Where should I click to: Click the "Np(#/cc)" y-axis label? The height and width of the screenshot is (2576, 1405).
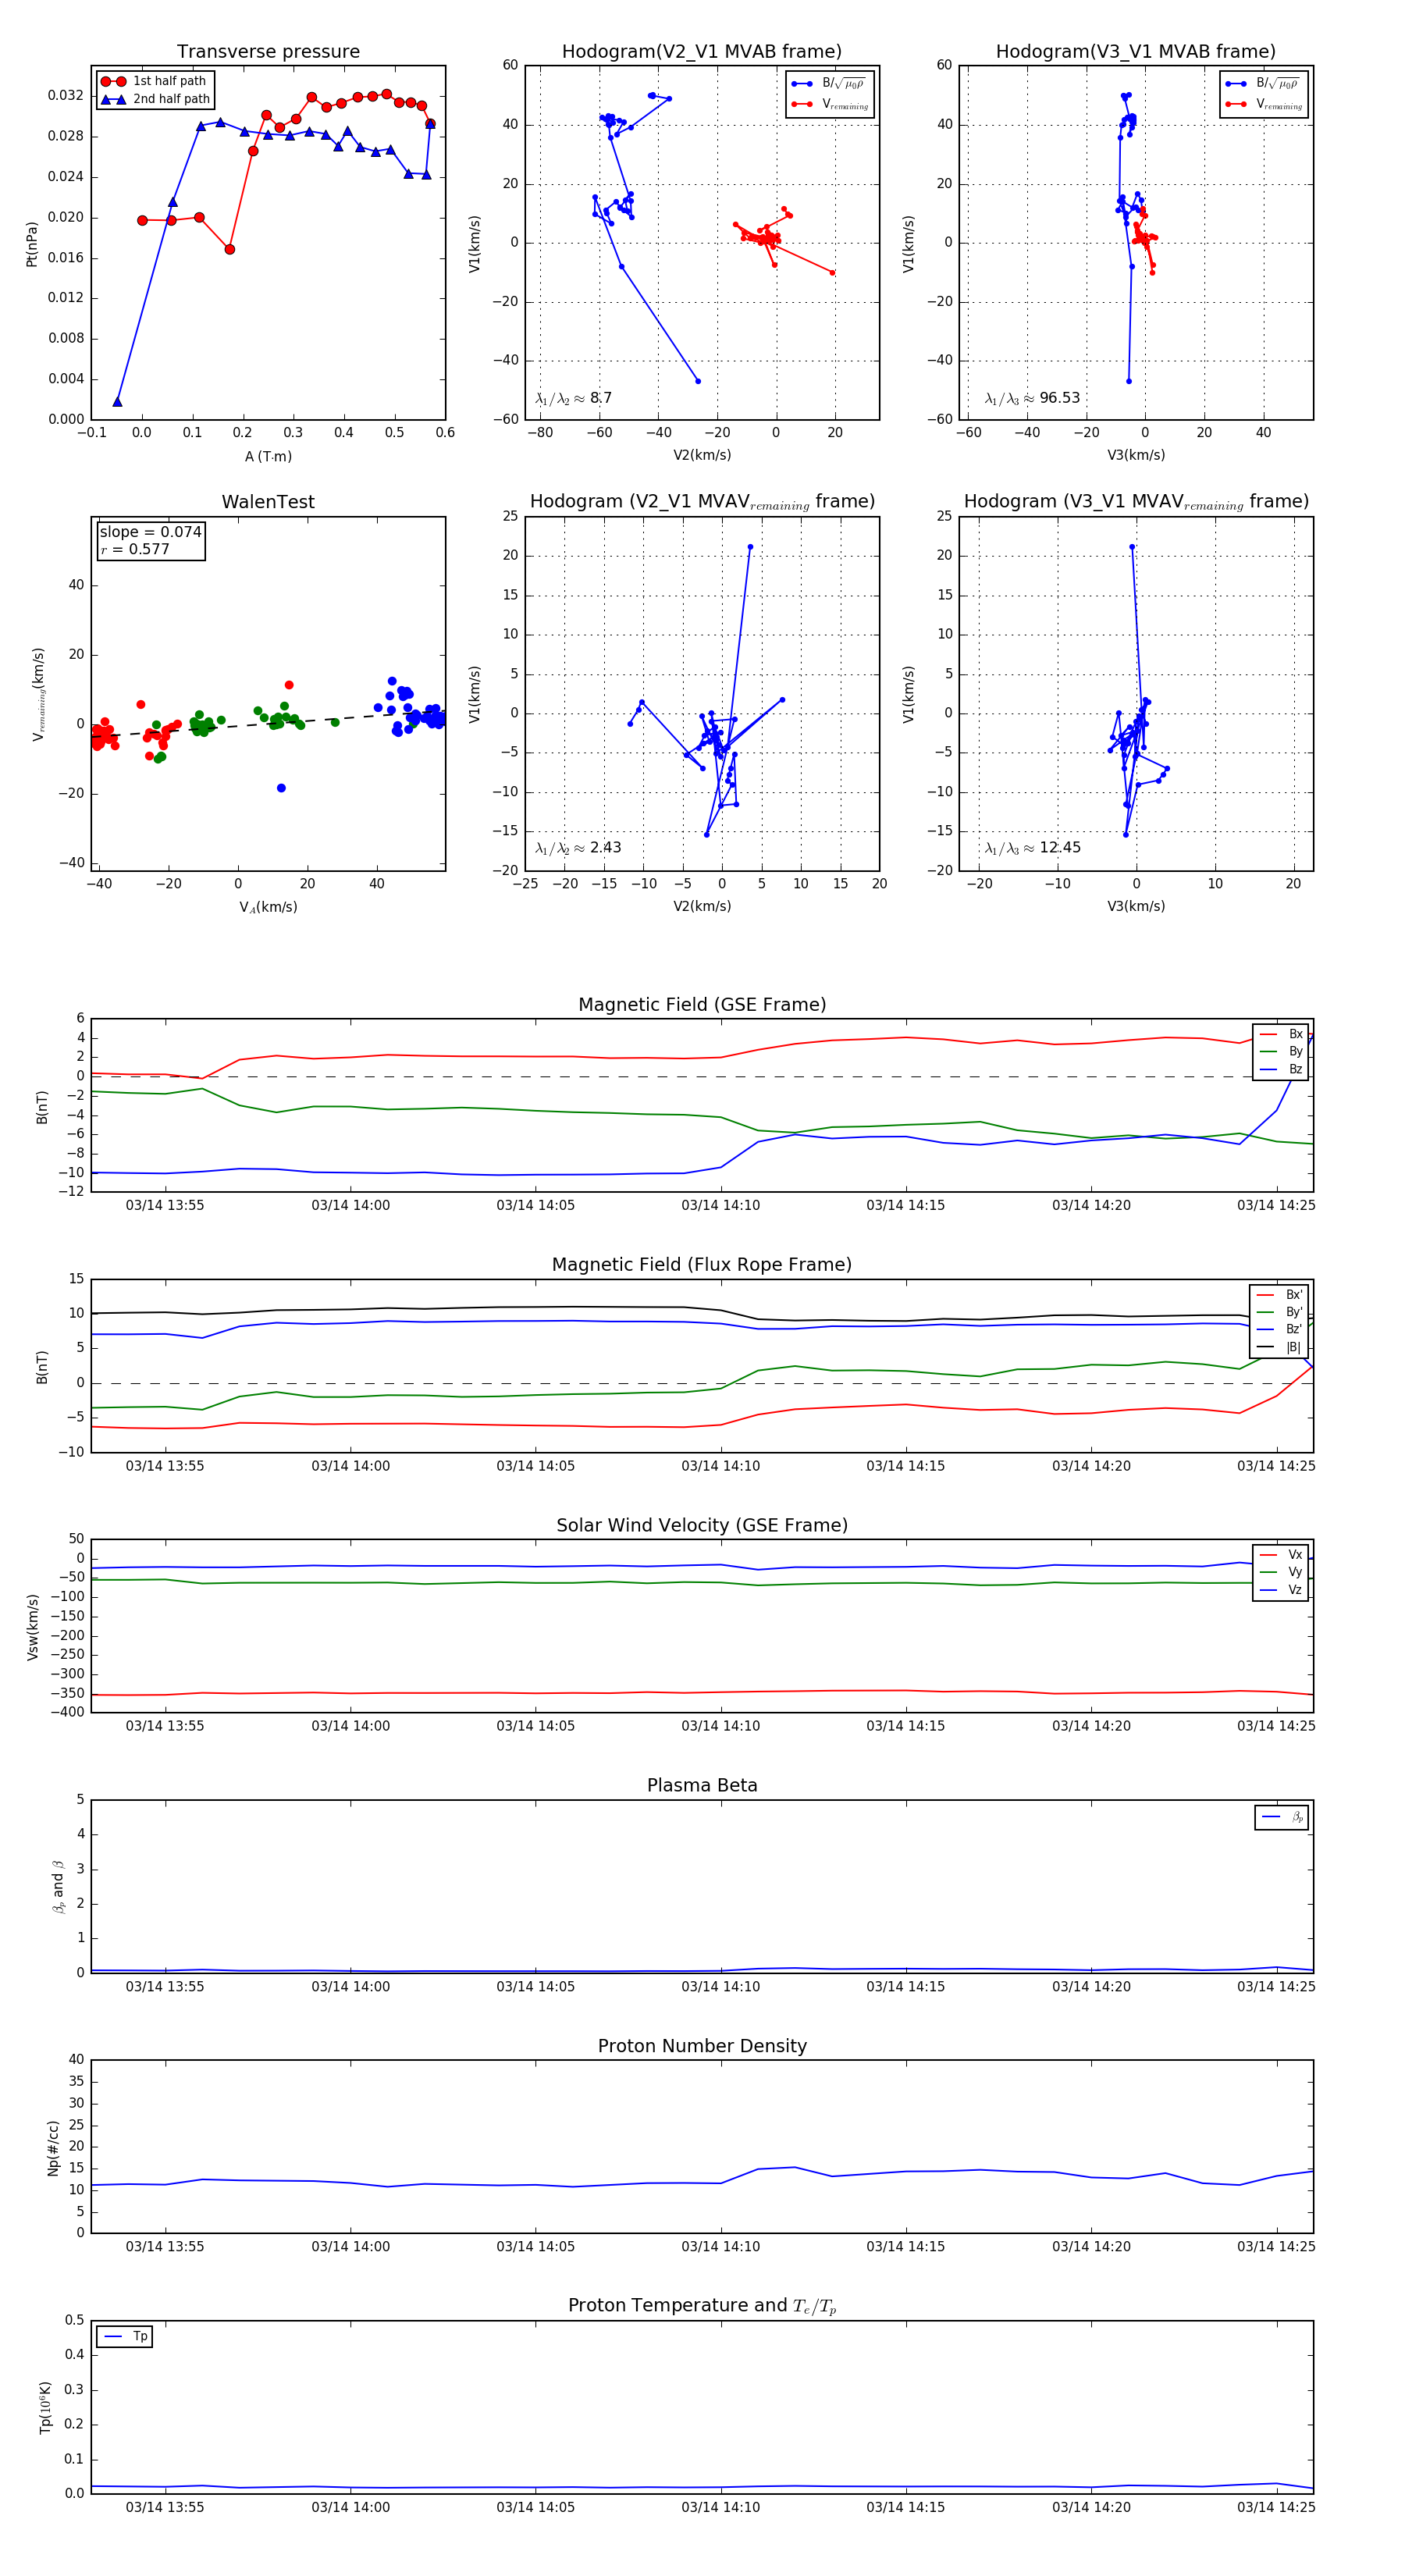tap(53, 2147)
